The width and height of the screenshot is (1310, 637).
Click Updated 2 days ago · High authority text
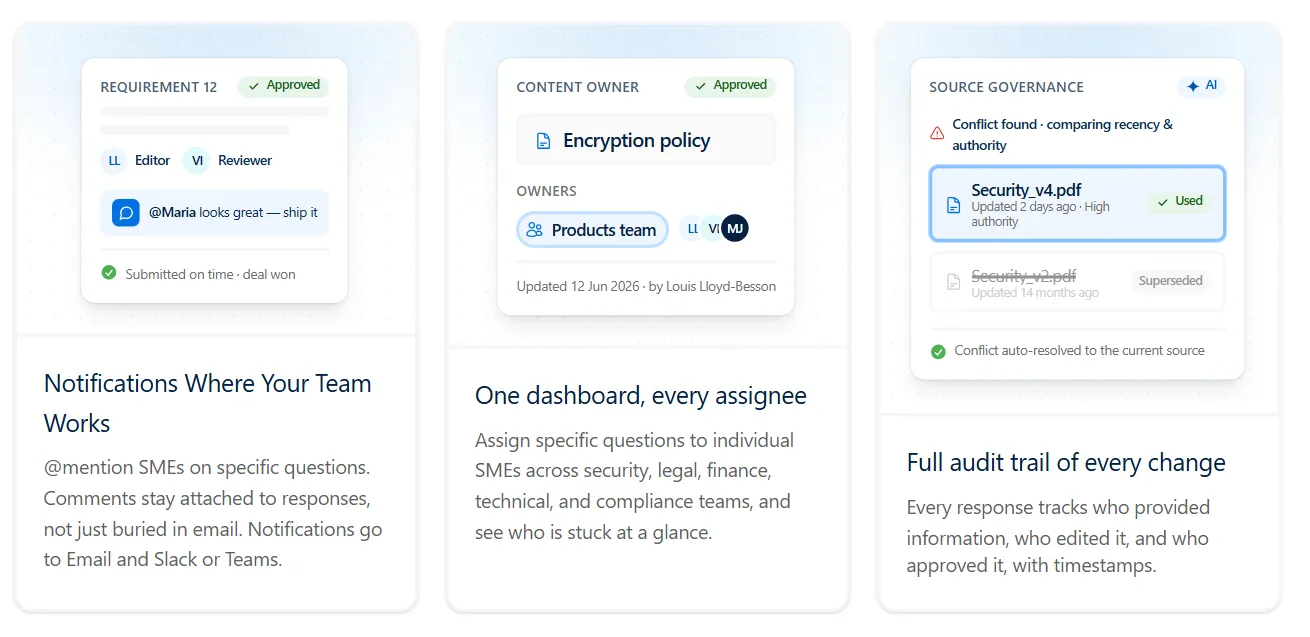1041,214
